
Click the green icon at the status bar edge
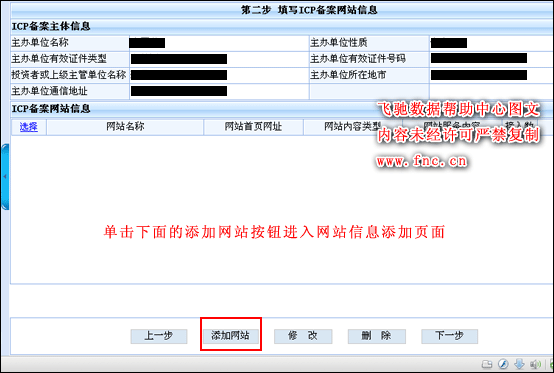coord(551,364)
